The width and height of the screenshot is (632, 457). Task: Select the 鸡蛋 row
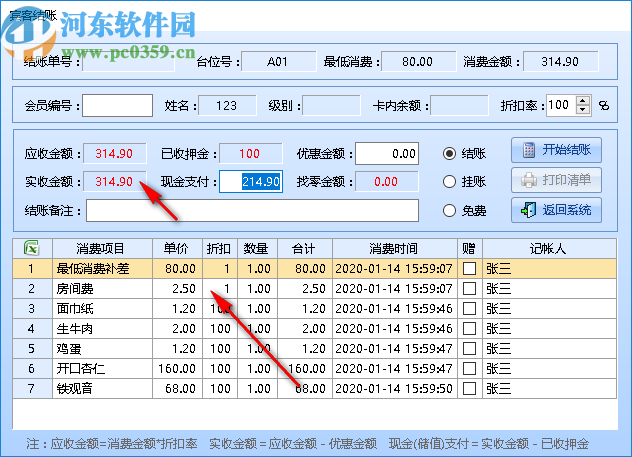point(314,349)
